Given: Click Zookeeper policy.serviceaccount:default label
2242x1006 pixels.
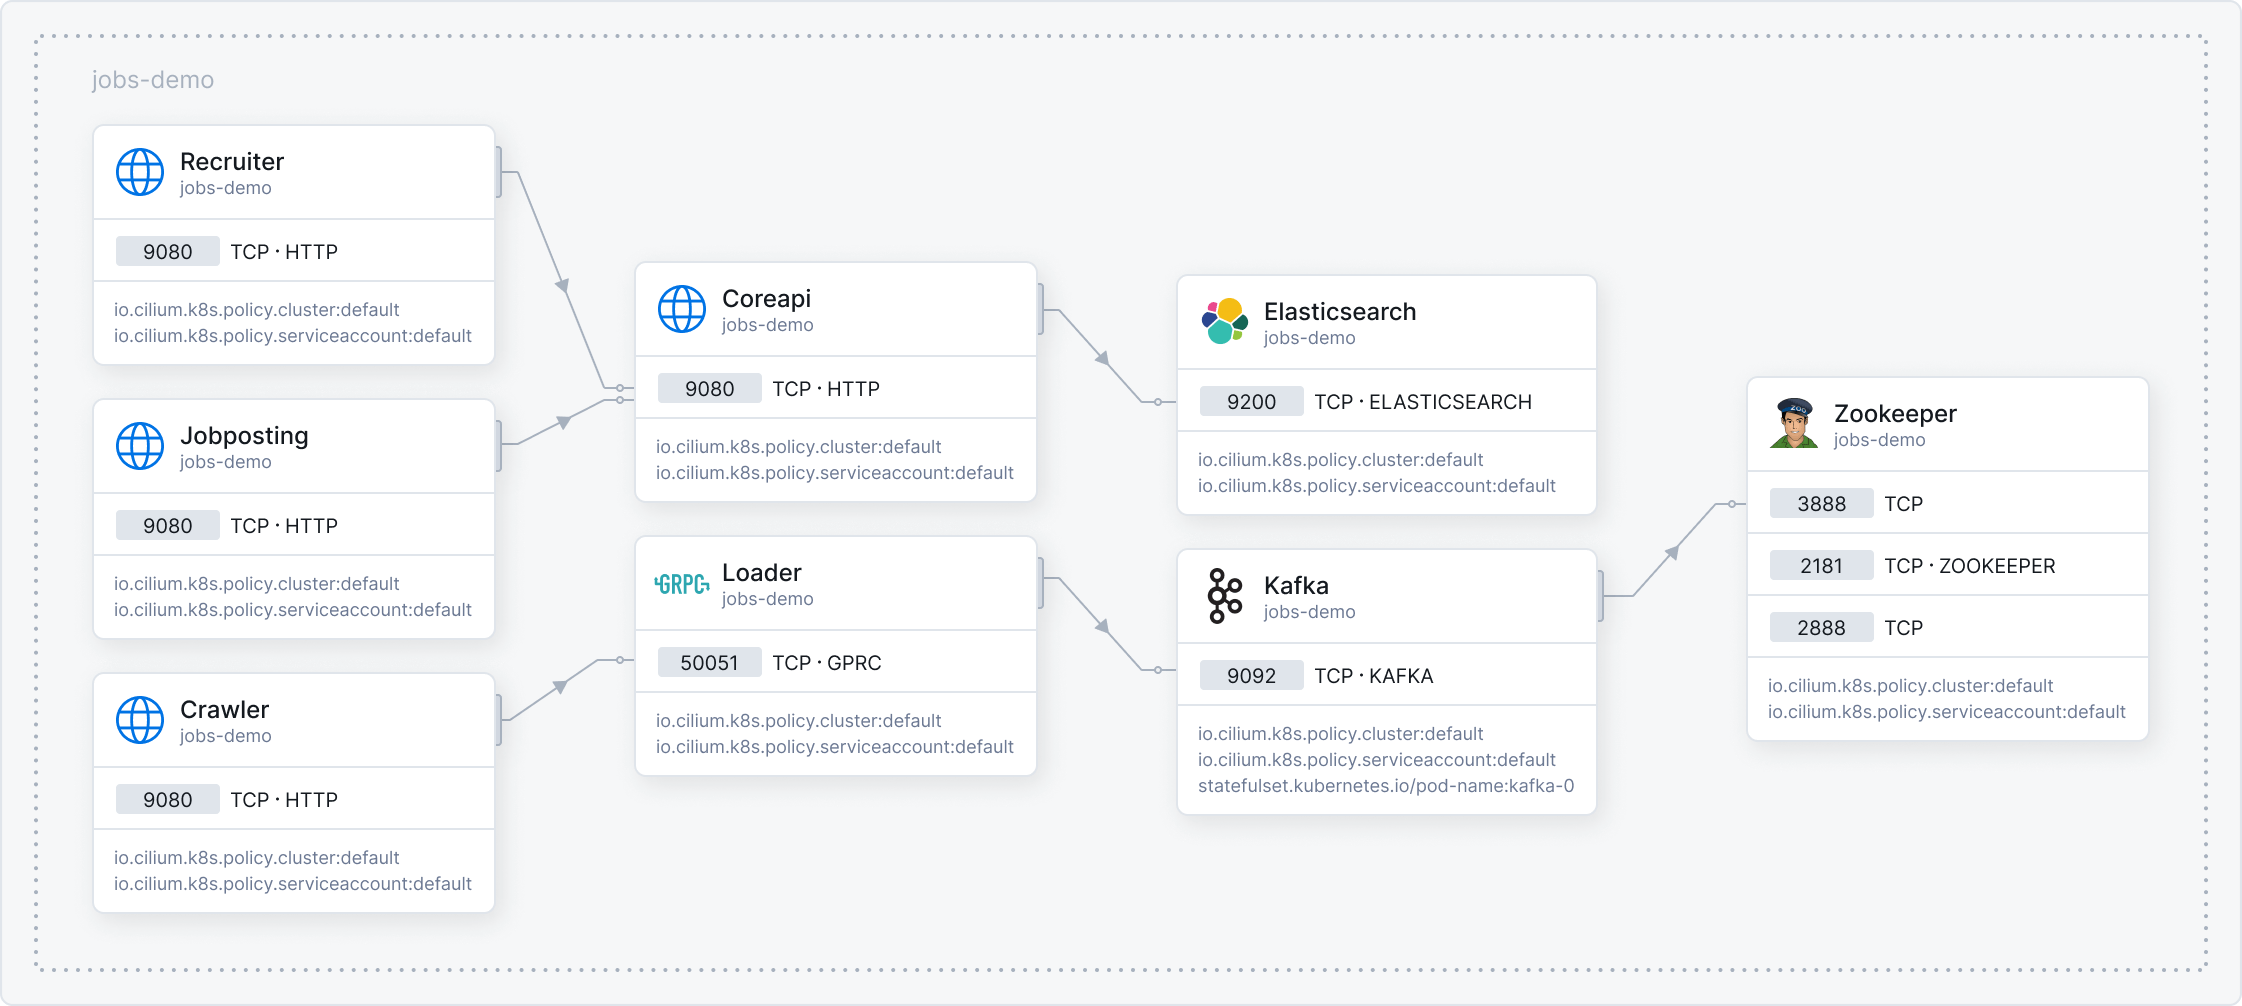Looking at the screenshot, I should point(1947,712).
